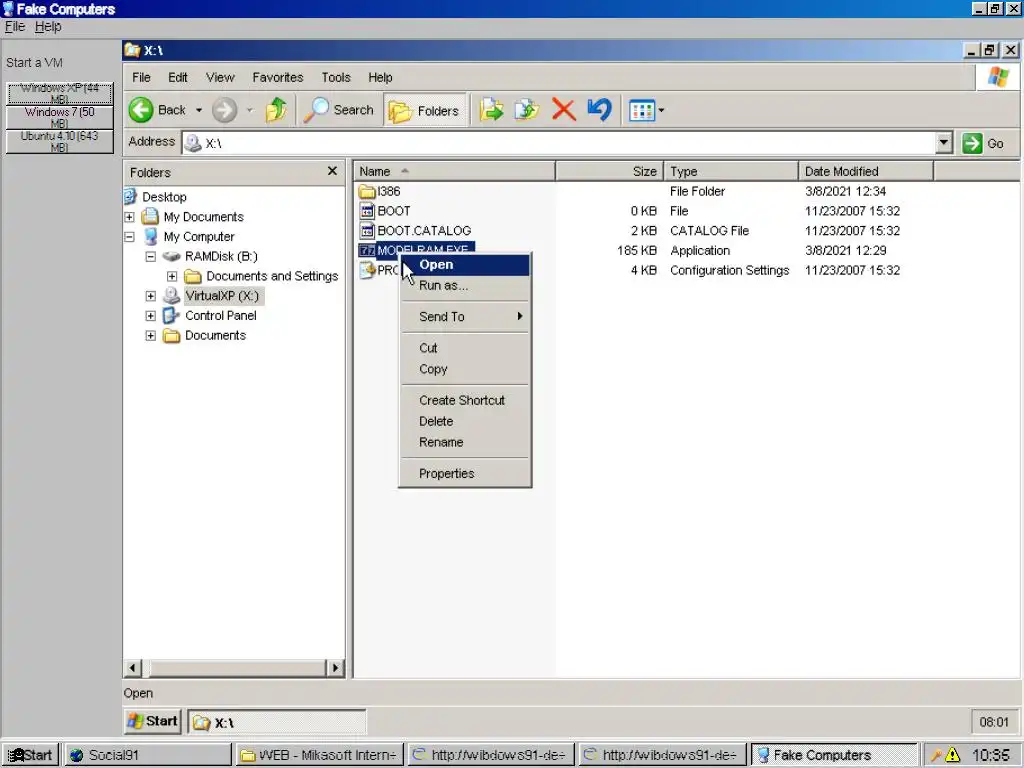Select the RAMDisk (B:) drive icon
Viewport: 1024px width, 768px height.
coord(171,256)
